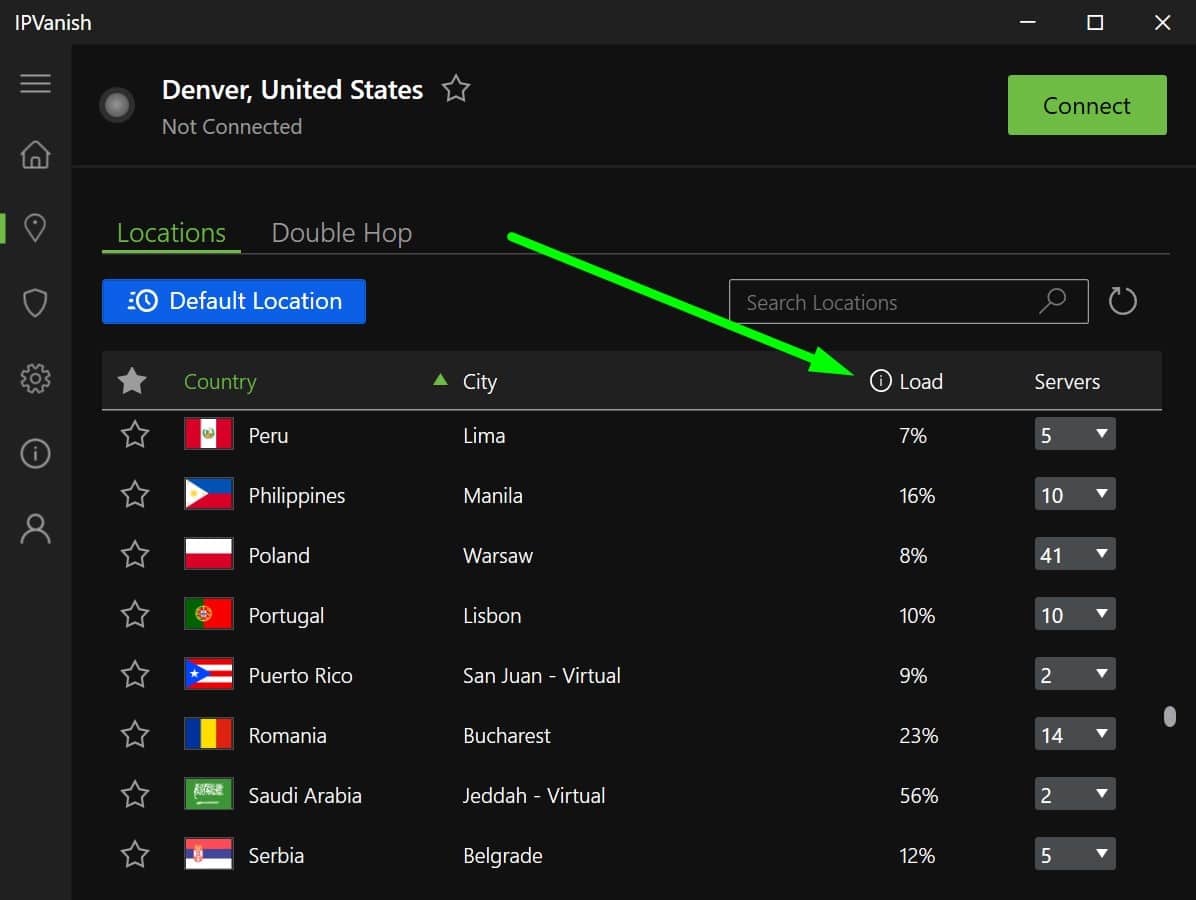Viewport: 1196px width, 900px height.
Task: Toggle favorite star for Philippines
Action: pyautogui.click(x=135, y=495)
